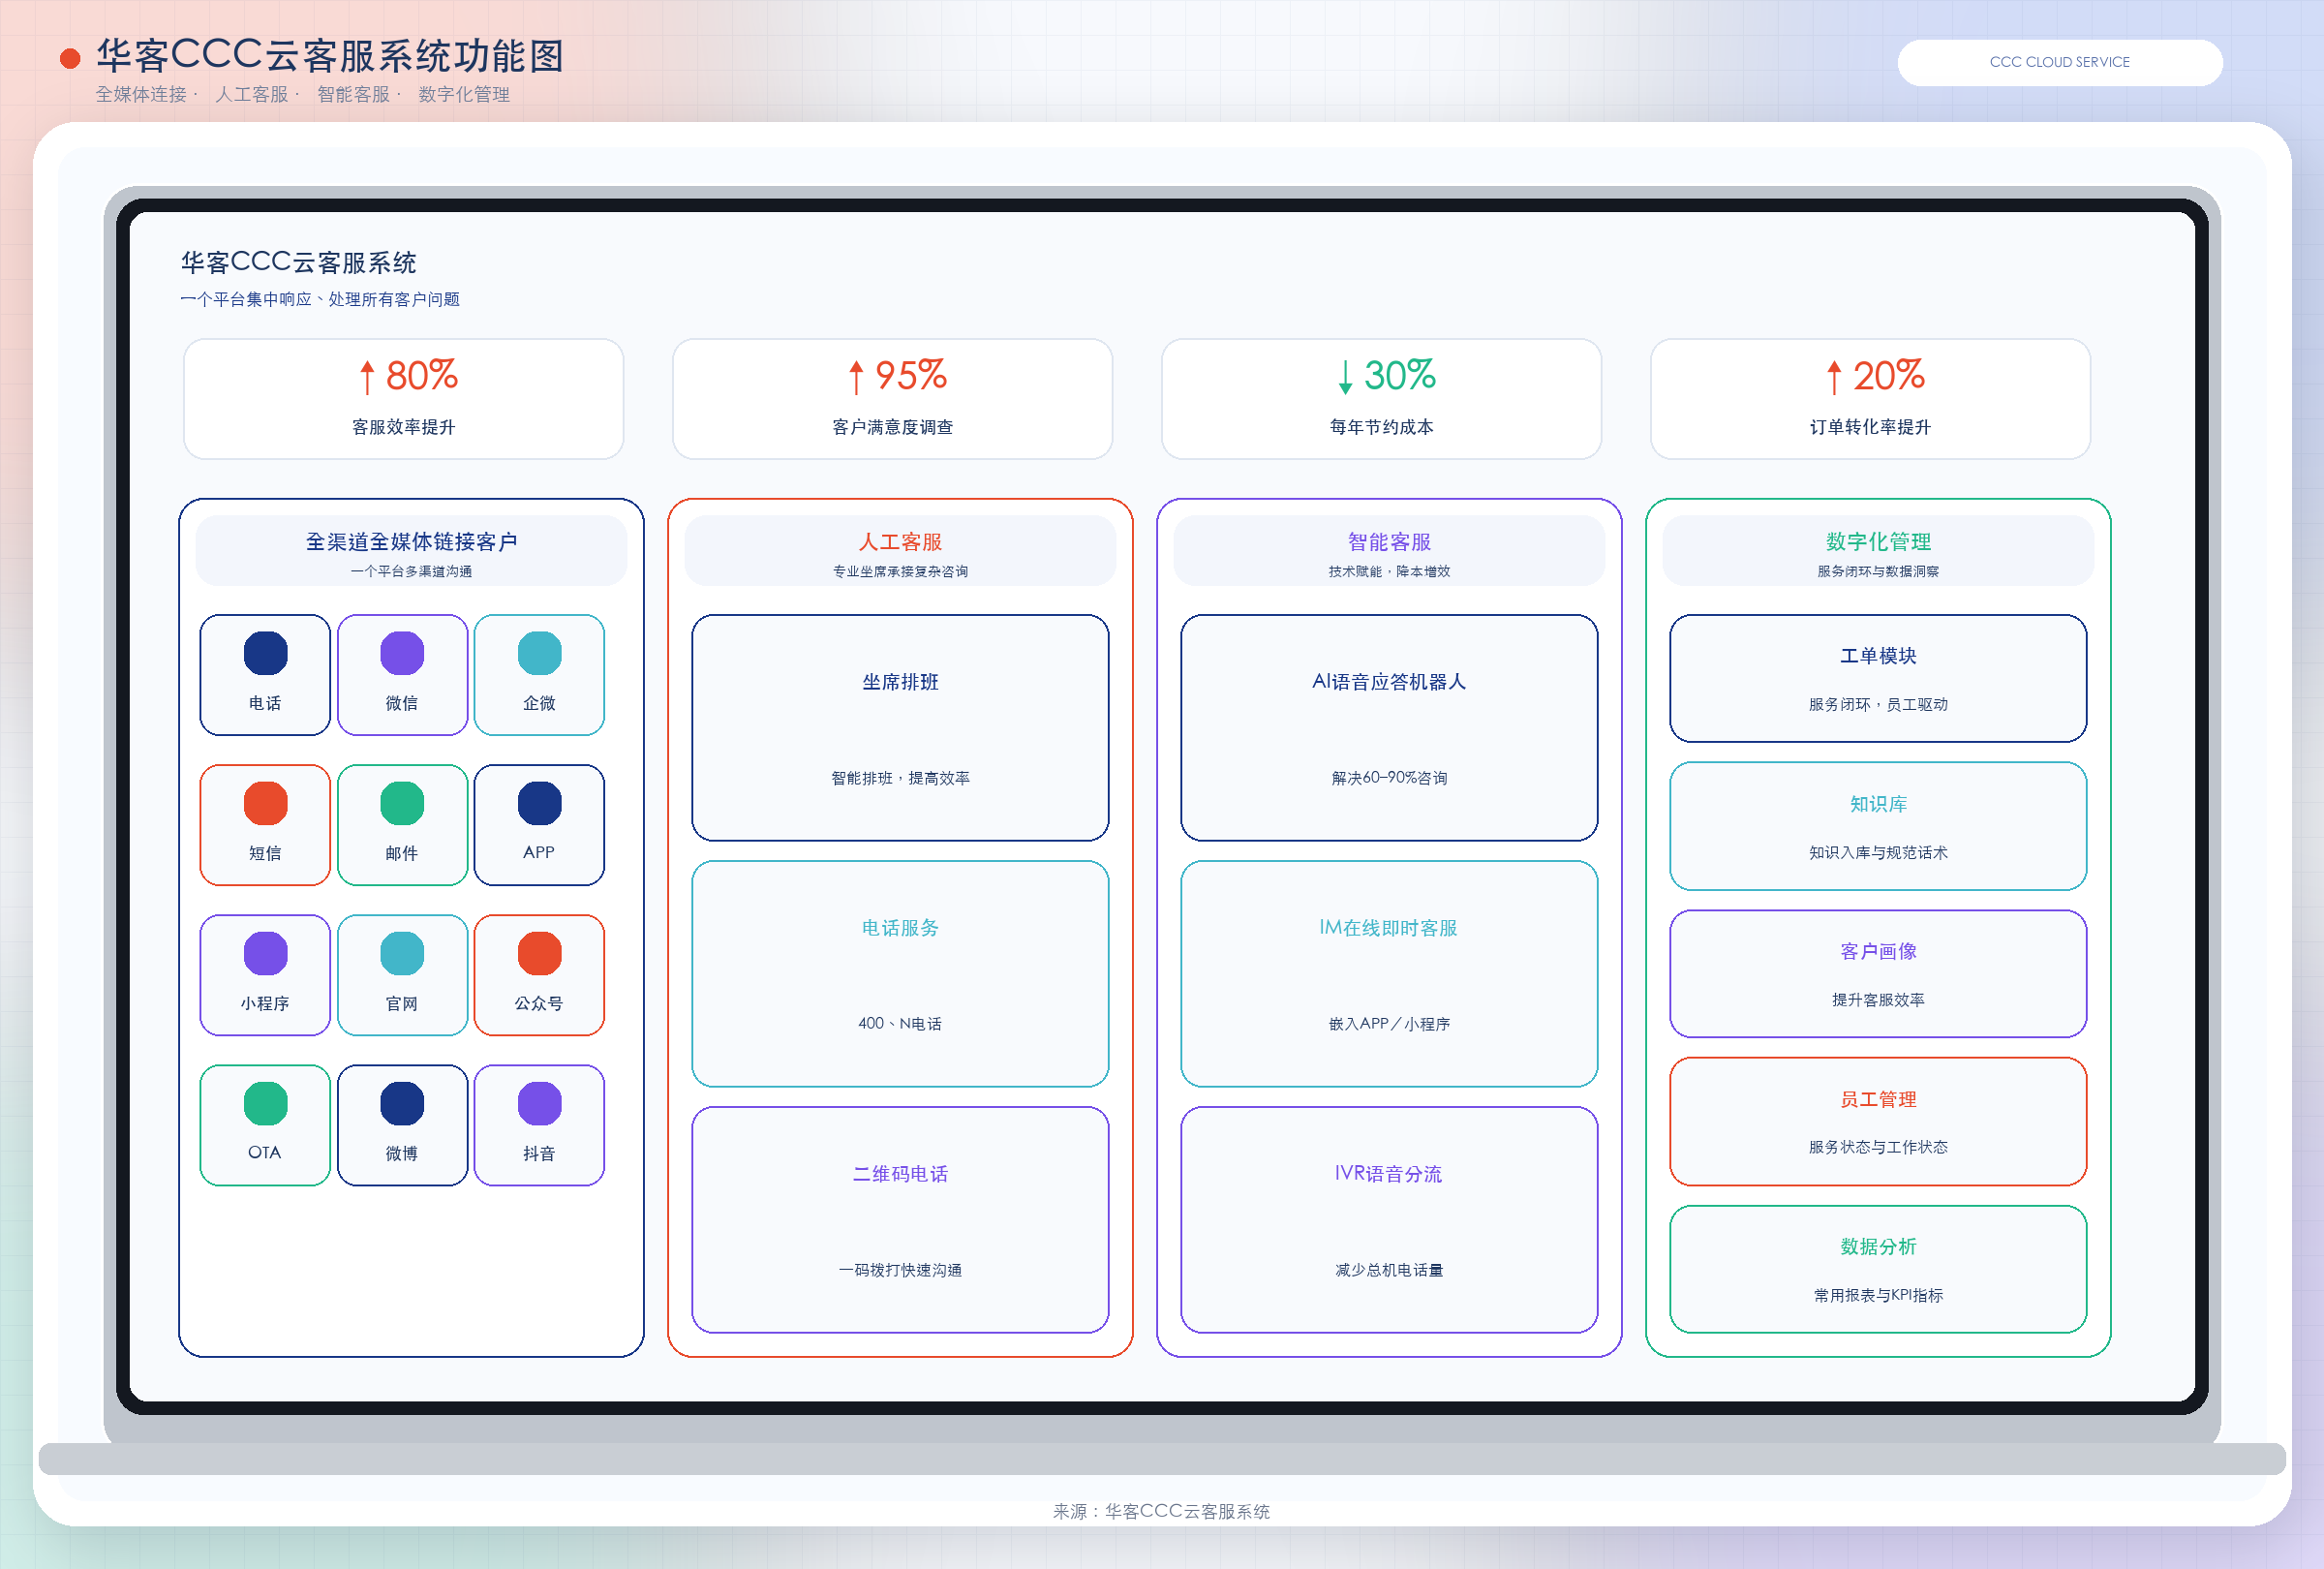The image size is (2324, 1569).
Task: Click the AI语音应答机器人 card
Action: click(x=1389, y=728)
